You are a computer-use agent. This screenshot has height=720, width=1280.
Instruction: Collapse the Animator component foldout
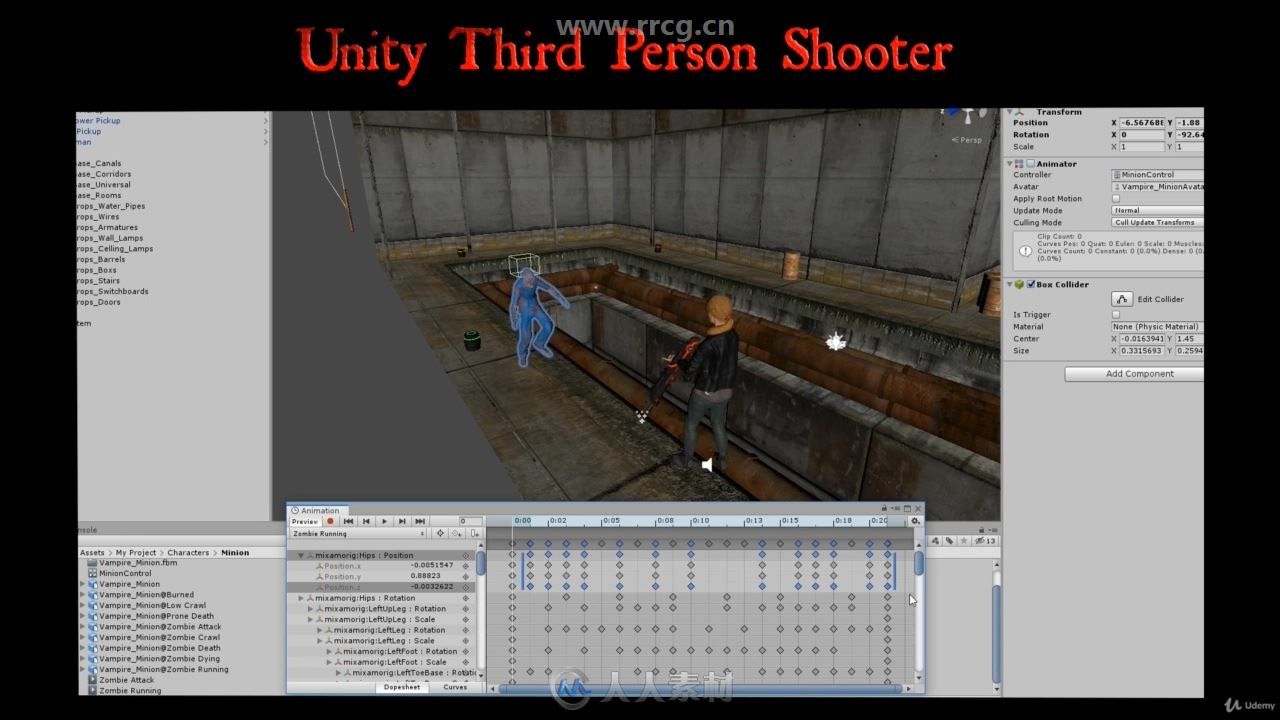(x=1010, y=164)
